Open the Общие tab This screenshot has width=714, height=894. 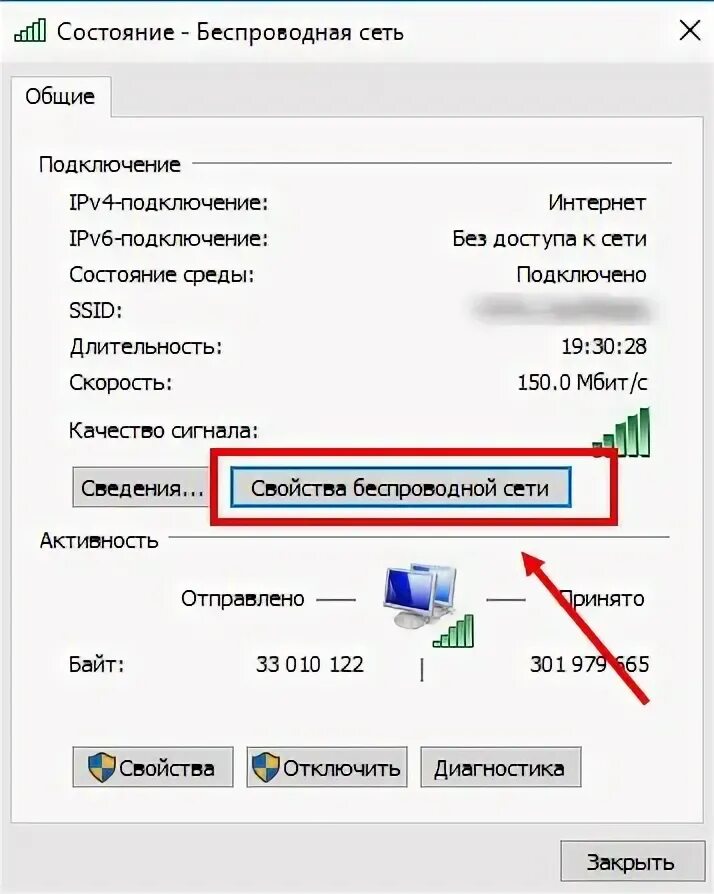pyautogui.click(x=60, y=96)
